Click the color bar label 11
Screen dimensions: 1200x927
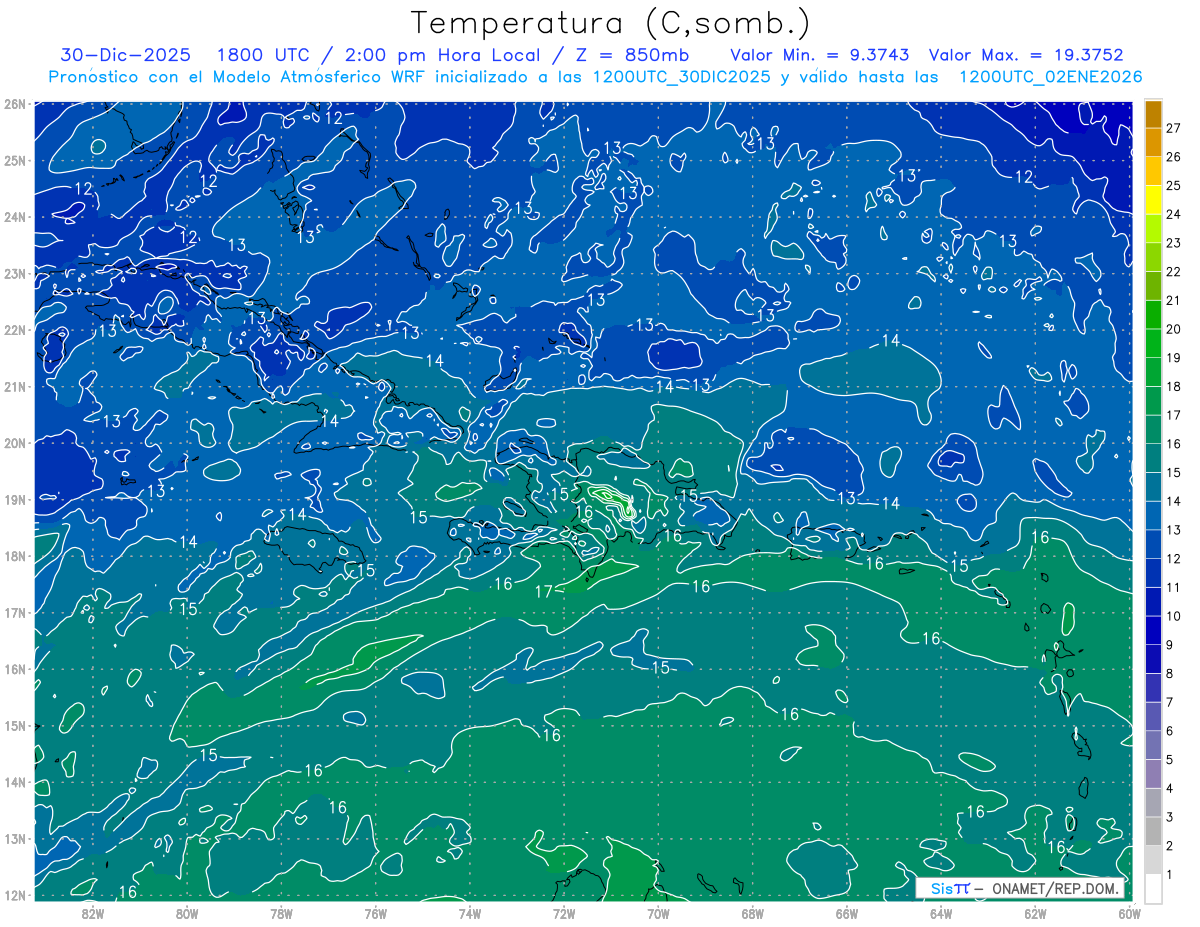click(1173, 587)
